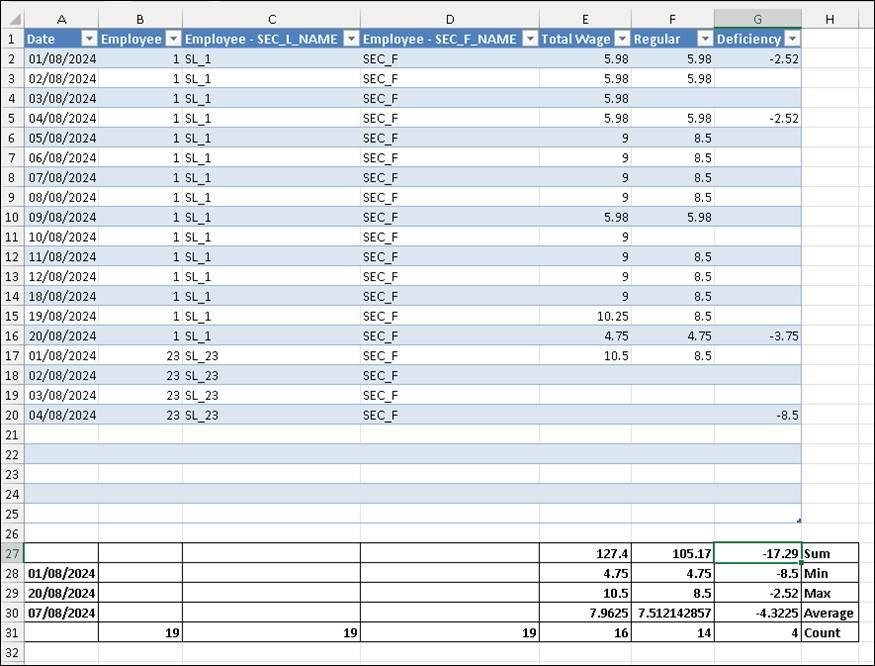Open the Regular column filter dropdown
875x666 pixels.
coord(705,39)
